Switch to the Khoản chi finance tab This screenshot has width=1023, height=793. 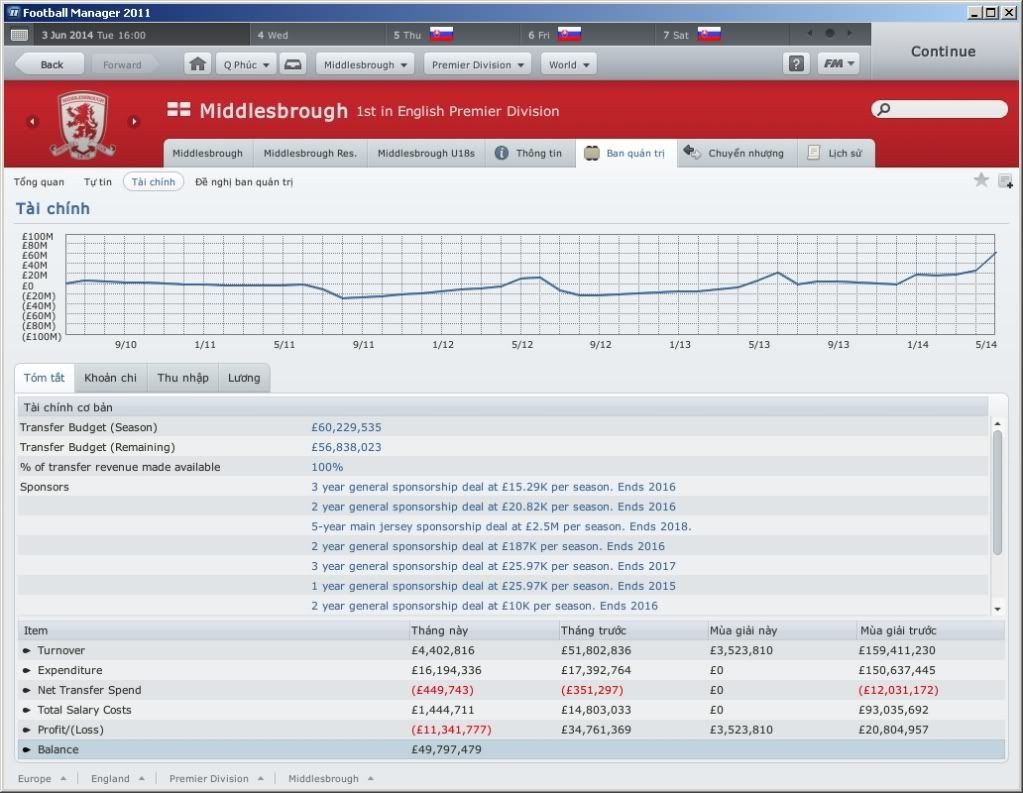click(x=110, y=378)
